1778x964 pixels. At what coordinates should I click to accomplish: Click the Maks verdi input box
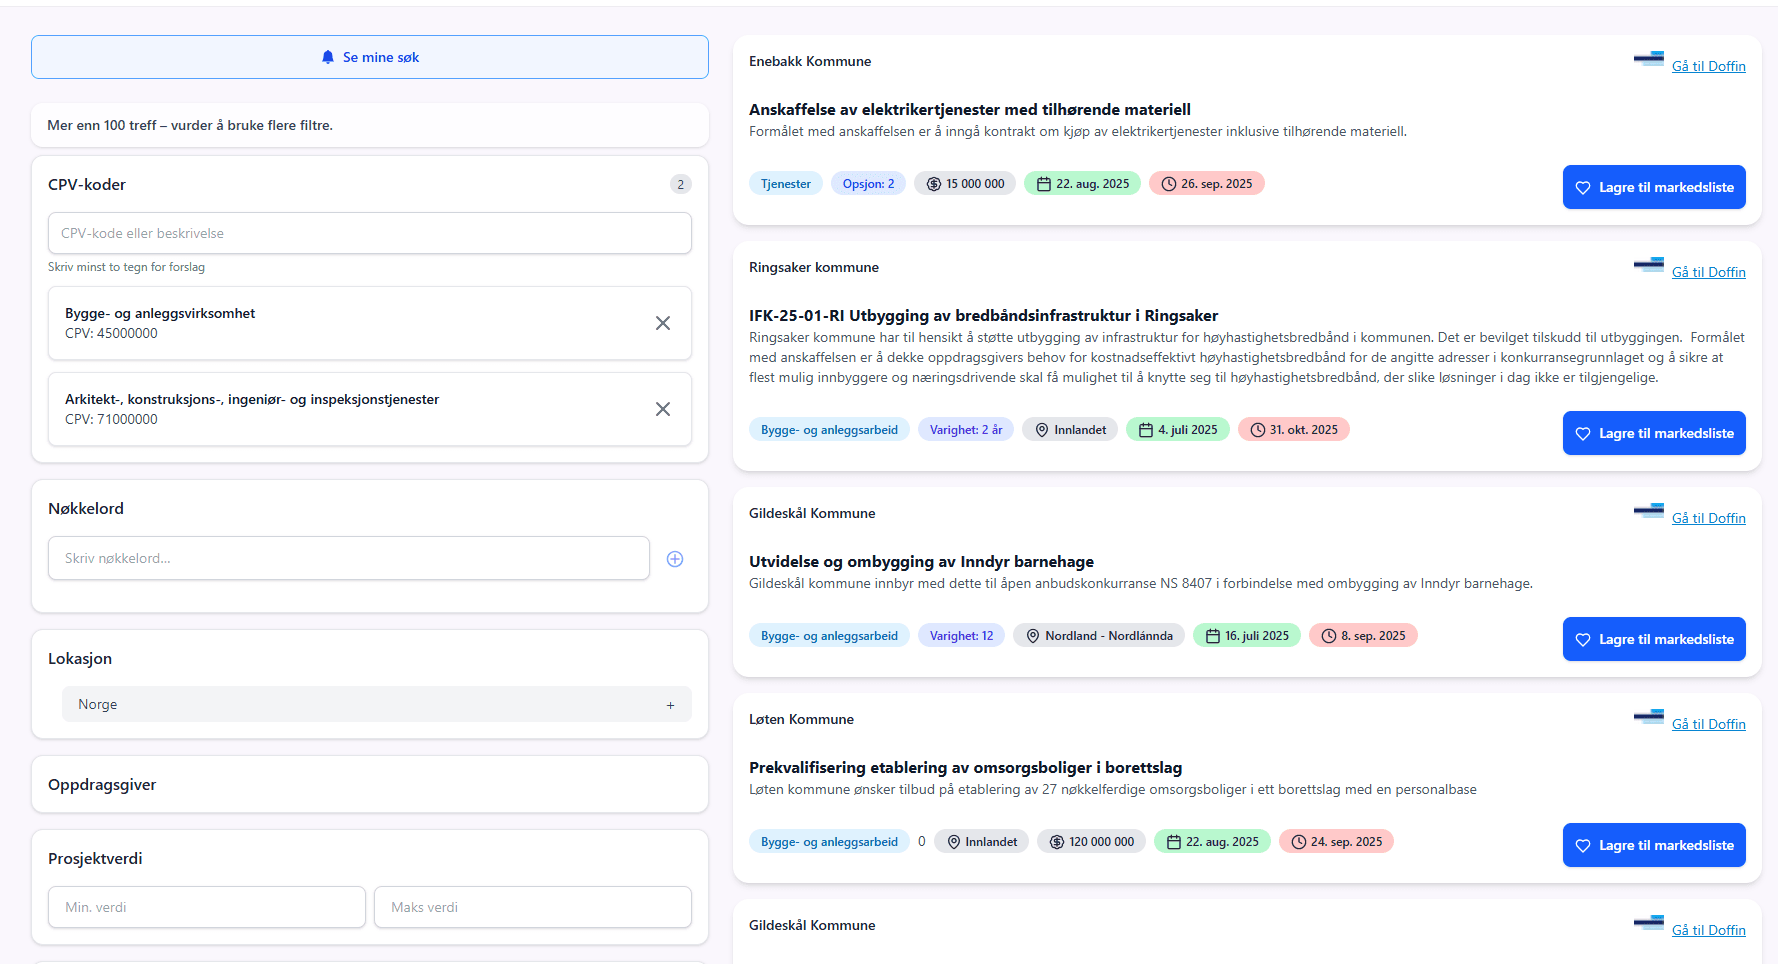tap(532, 907)
